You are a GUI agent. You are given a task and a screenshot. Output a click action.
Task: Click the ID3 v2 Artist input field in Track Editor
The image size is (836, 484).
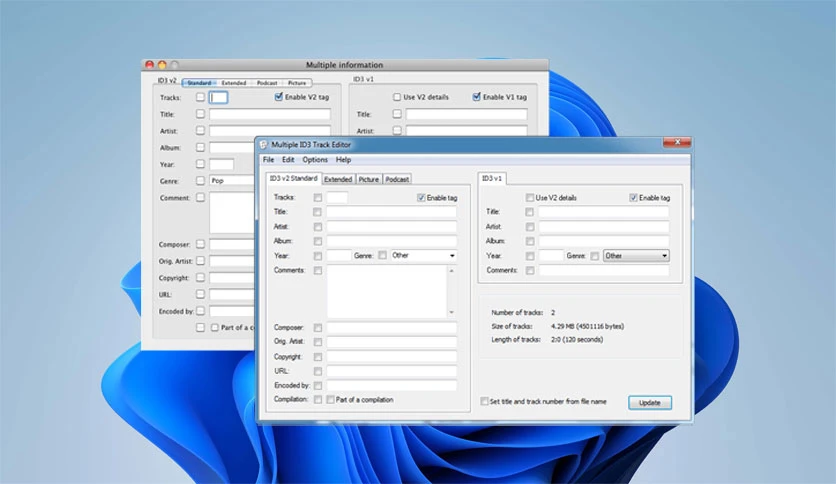[391, 227]
